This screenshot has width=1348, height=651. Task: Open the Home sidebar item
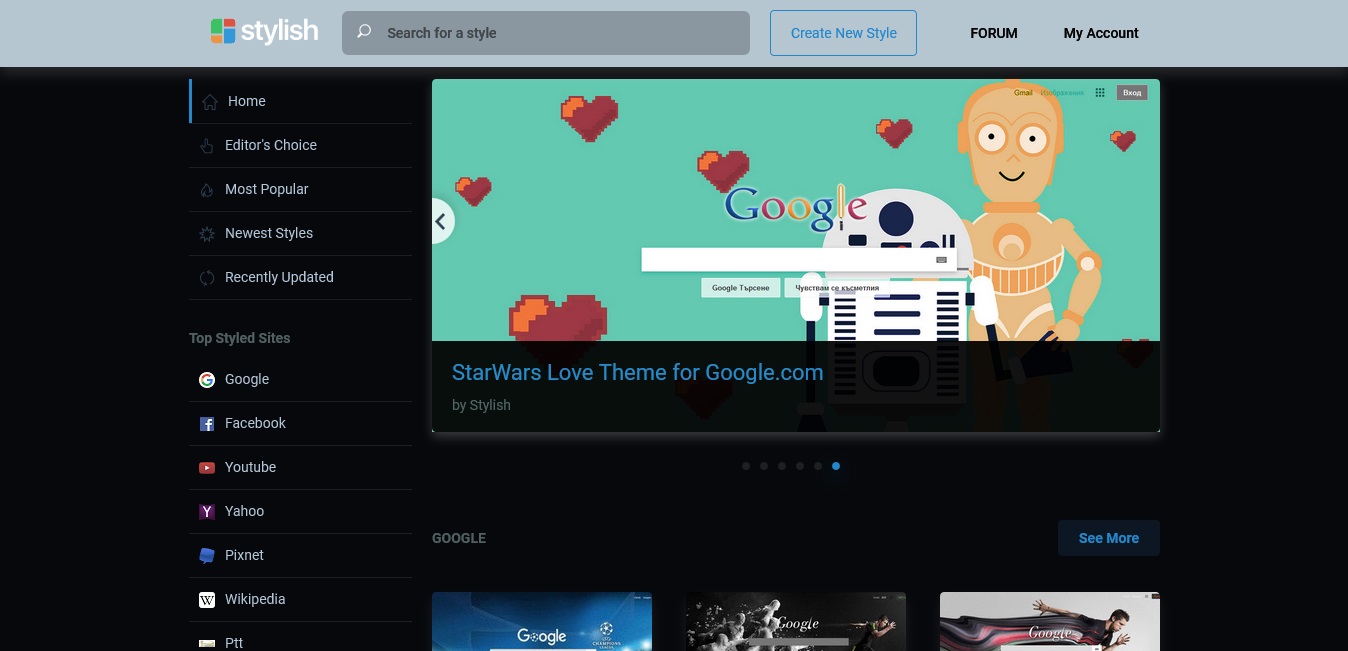[301, 101]
